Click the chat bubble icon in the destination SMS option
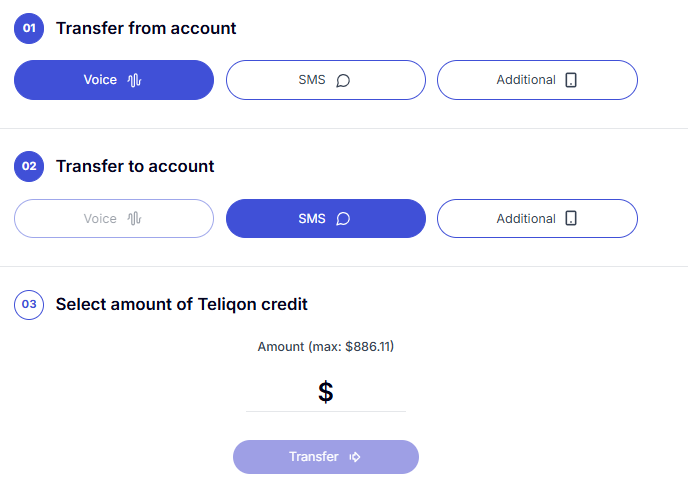Viewport: 688px width, 493px height. [343, 219]
